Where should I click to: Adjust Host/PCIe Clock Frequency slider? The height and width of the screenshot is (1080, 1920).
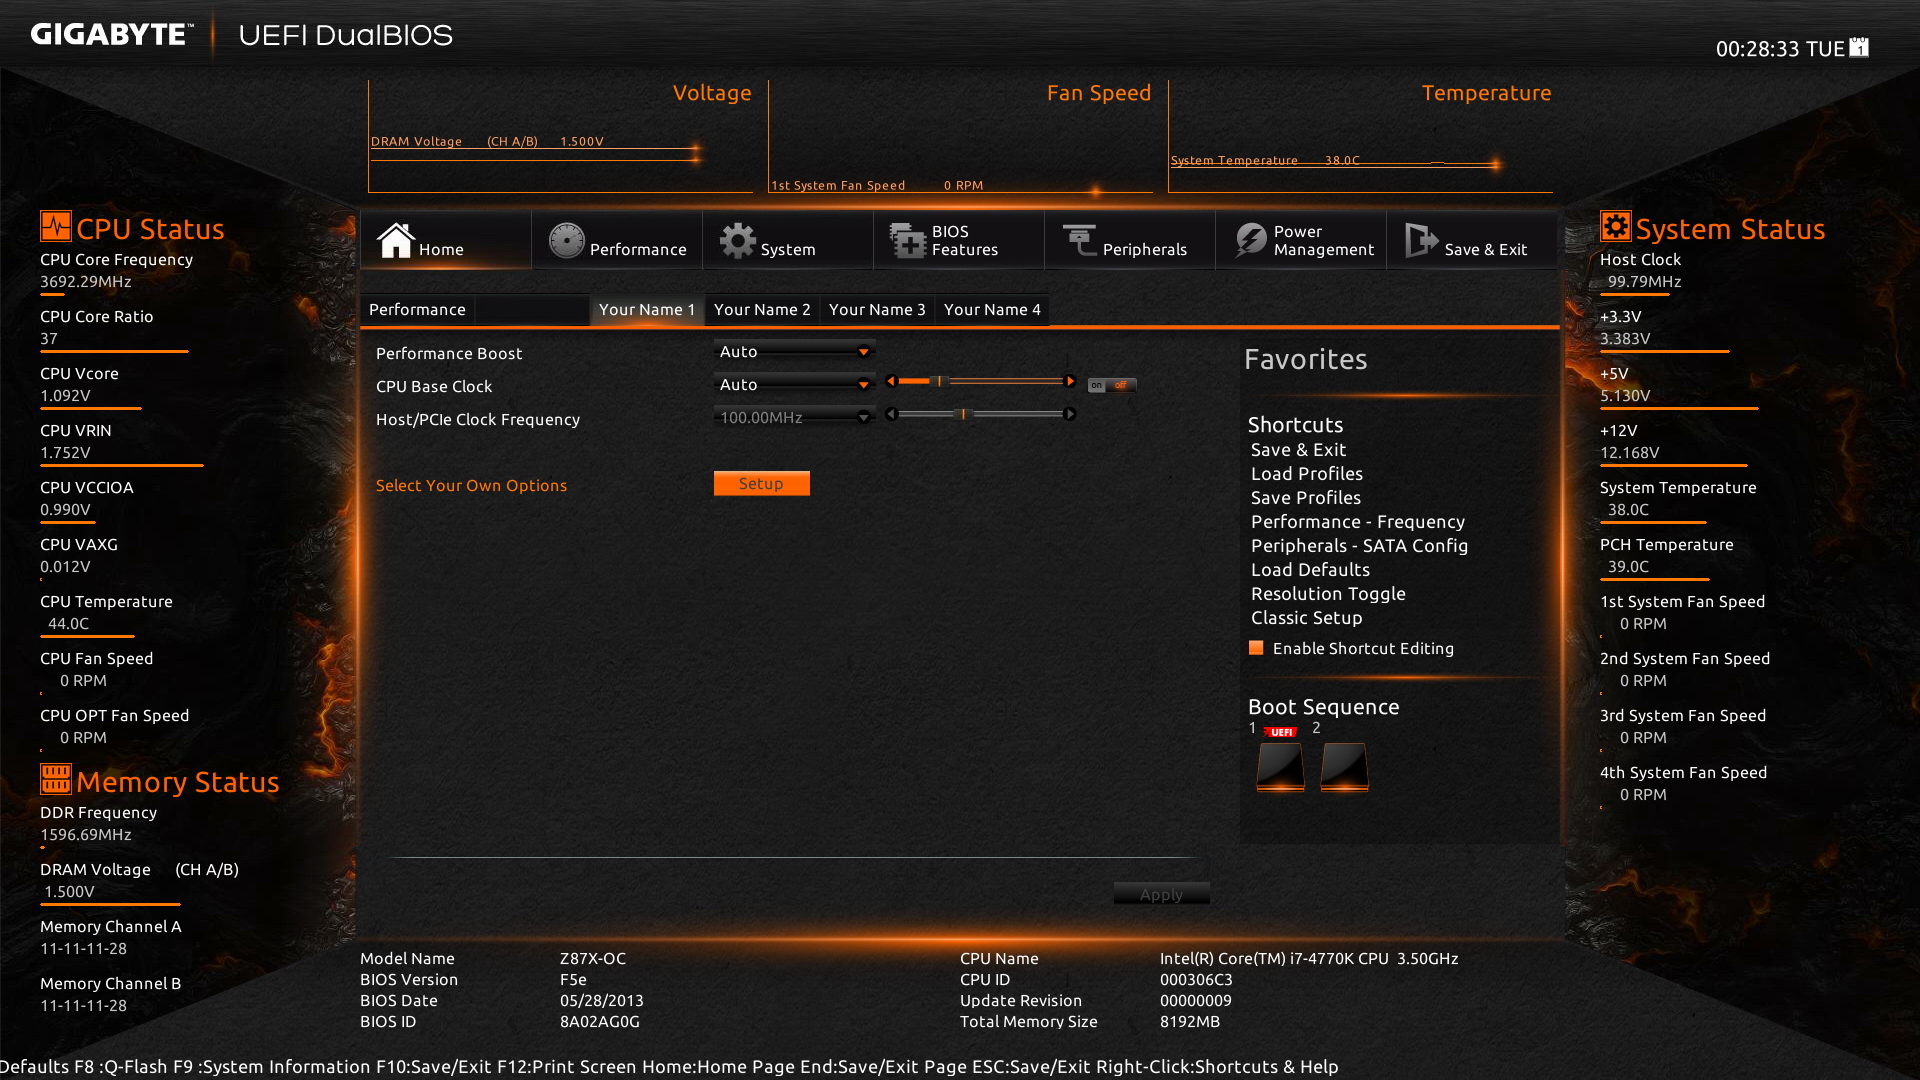[980, 414]
